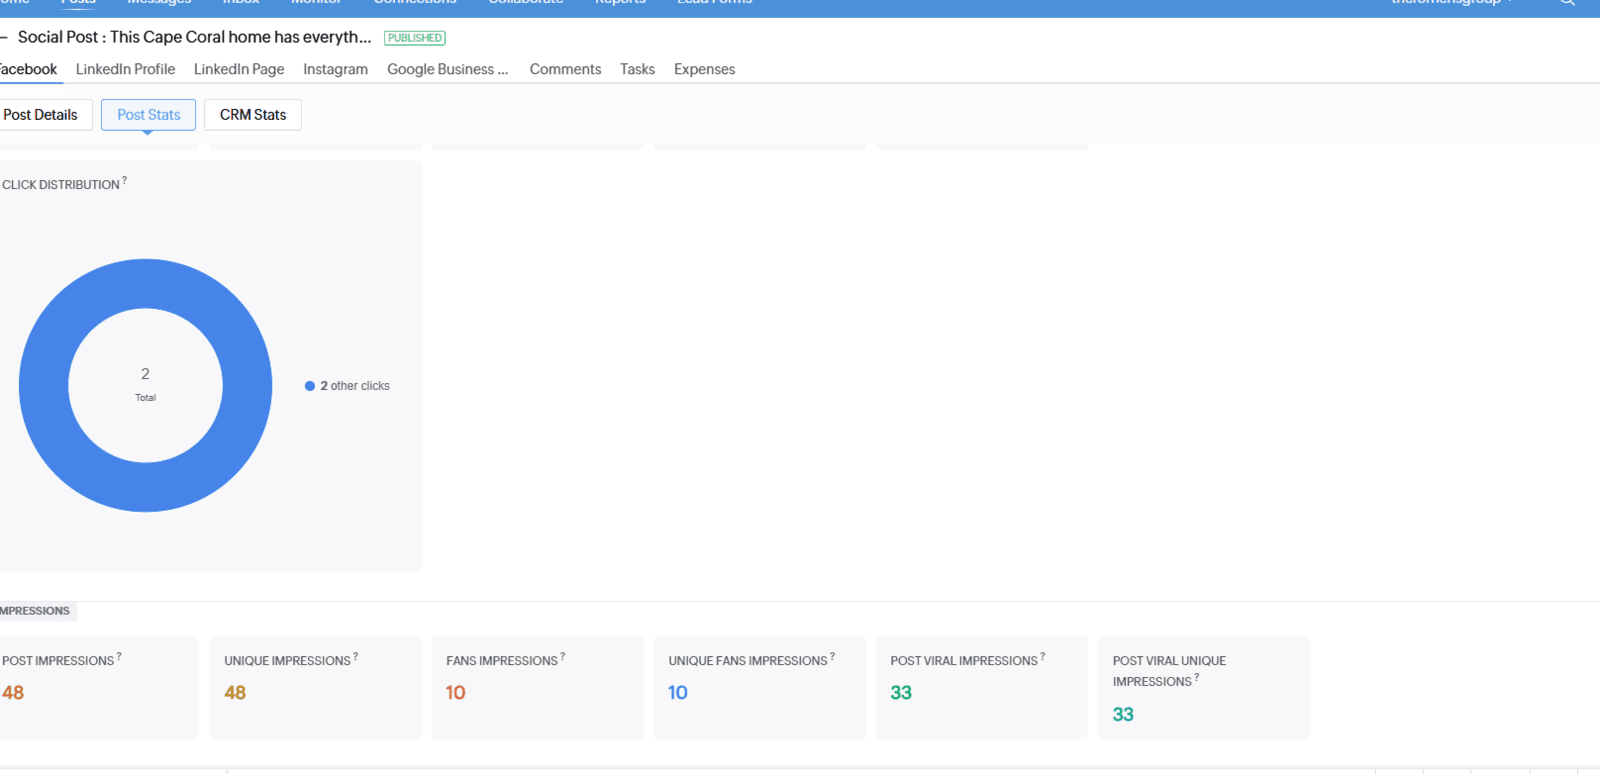Image resolution: width=1600 pixels, height=774 pixels.
Task: Open the Expenses tab
Action: [x=704, y=69]
